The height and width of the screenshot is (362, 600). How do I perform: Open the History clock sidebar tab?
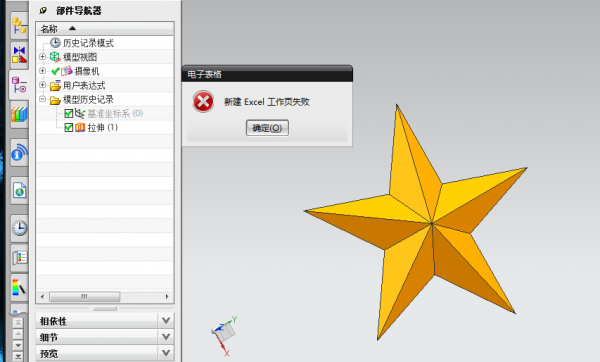point(19,228)
